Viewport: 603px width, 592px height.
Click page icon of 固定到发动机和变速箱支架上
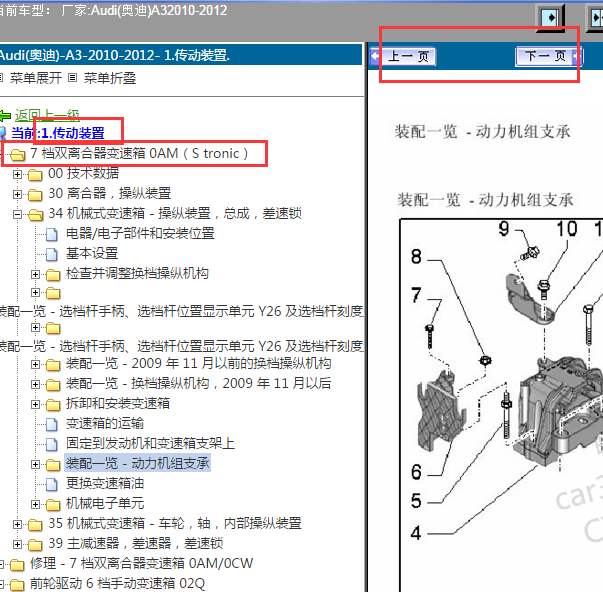pos(52,444)
